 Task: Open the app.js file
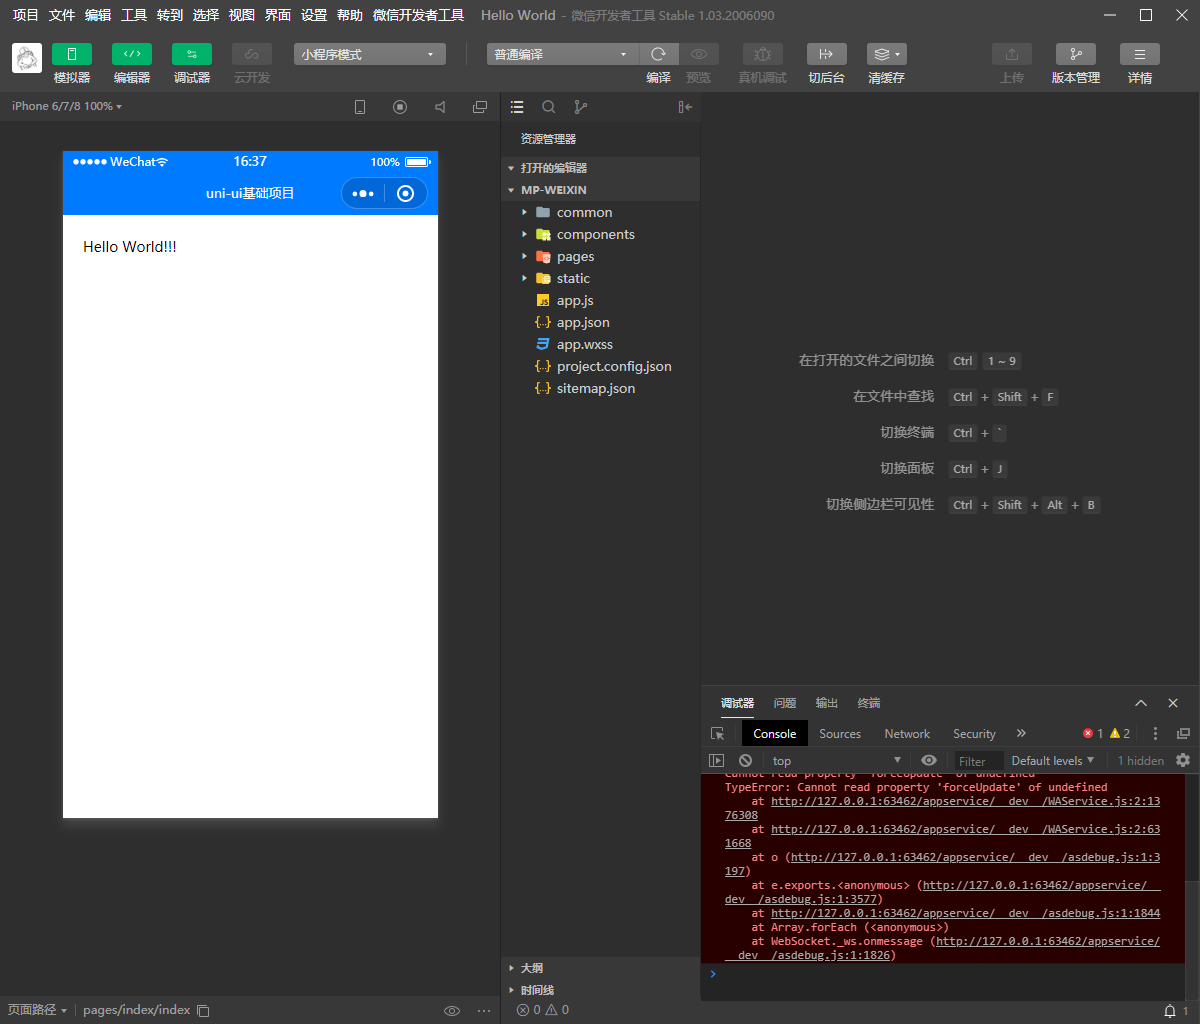pos(600,300)
